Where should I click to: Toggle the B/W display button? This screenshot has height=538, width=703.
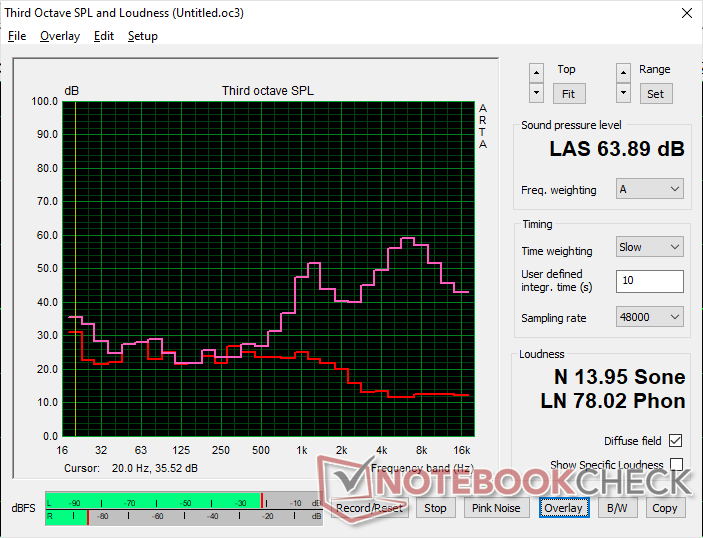point(617,508)
